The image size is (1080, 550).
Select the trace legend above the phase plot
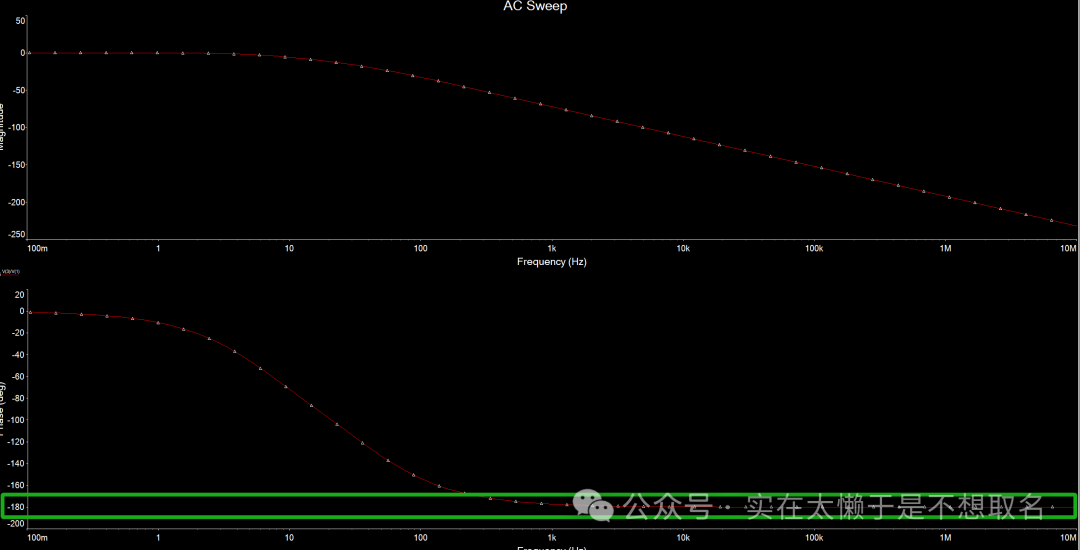pos(13,272)
